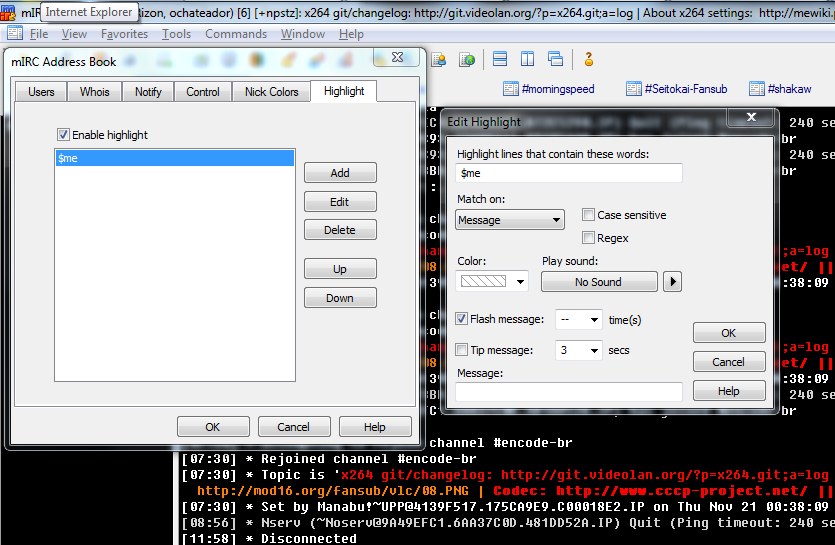835x545 pixels.
Task: Switch to the Whois tab
Action: (x=94, y=92)
